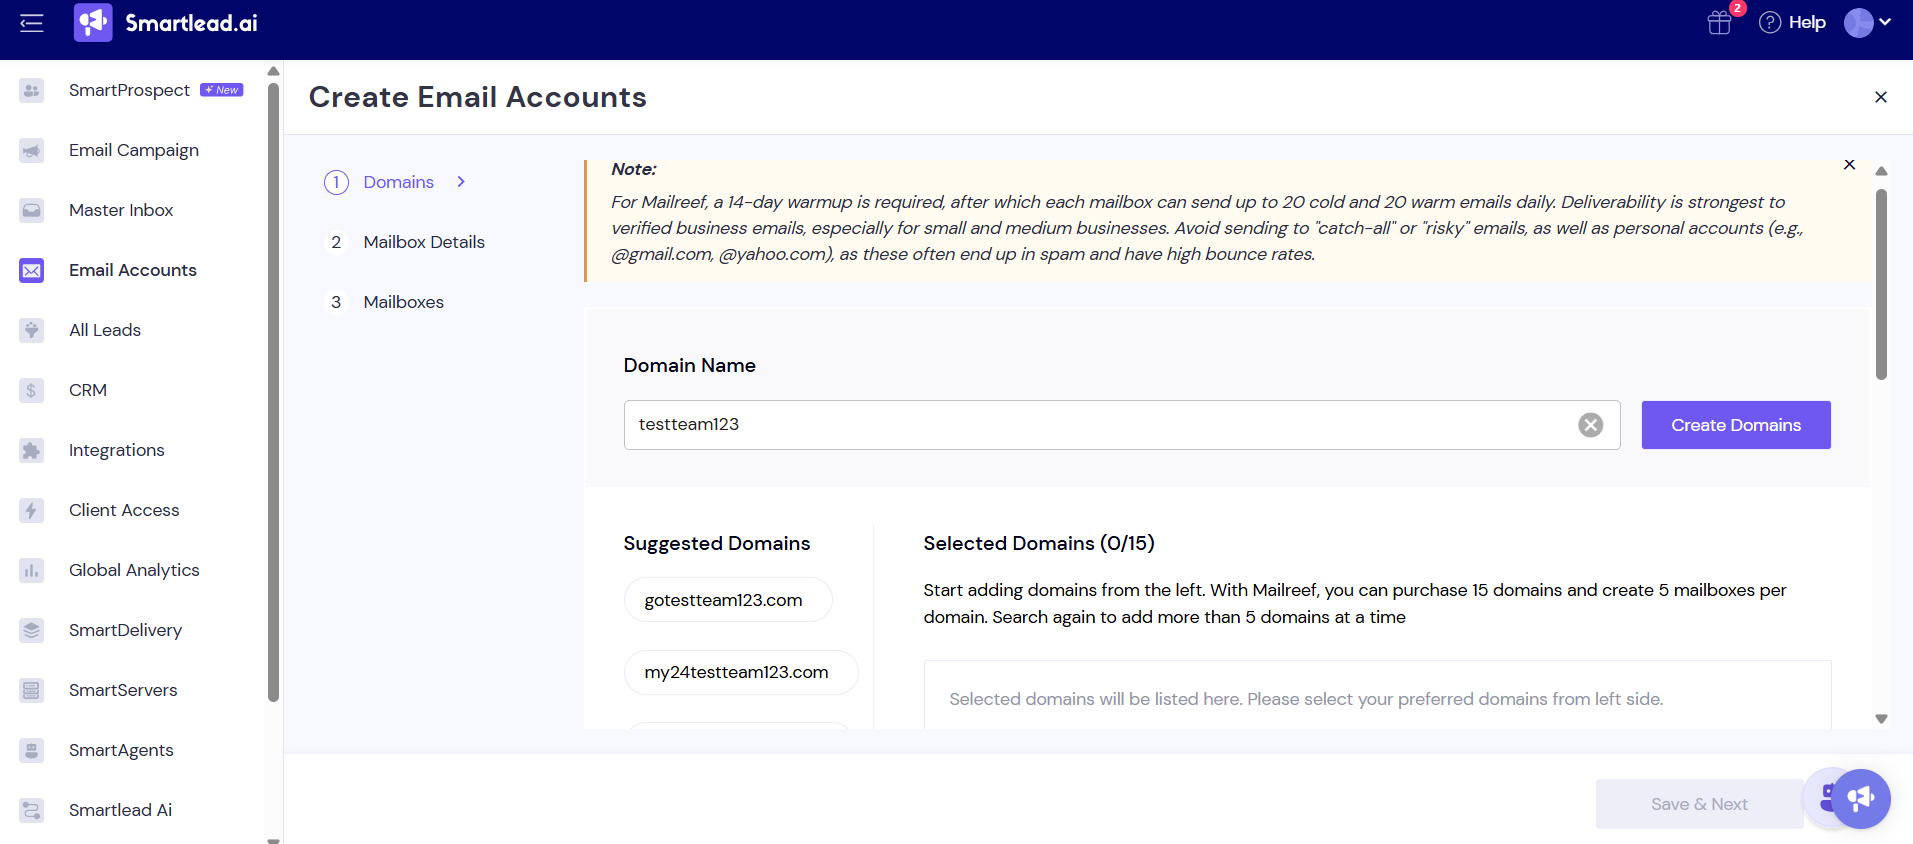
Task: Collapse the sidebar with the hamburger menu icon
Action: (32, 23)
